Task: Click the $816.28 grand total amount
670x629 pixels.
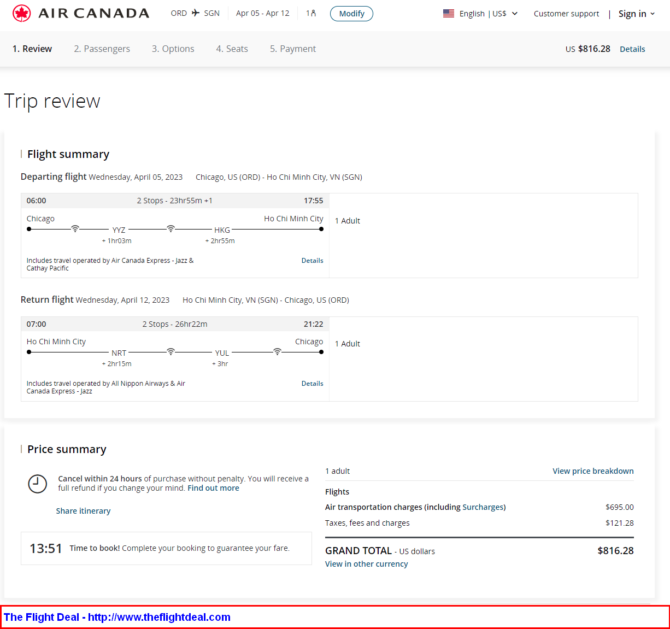Action: pos(615,551)
